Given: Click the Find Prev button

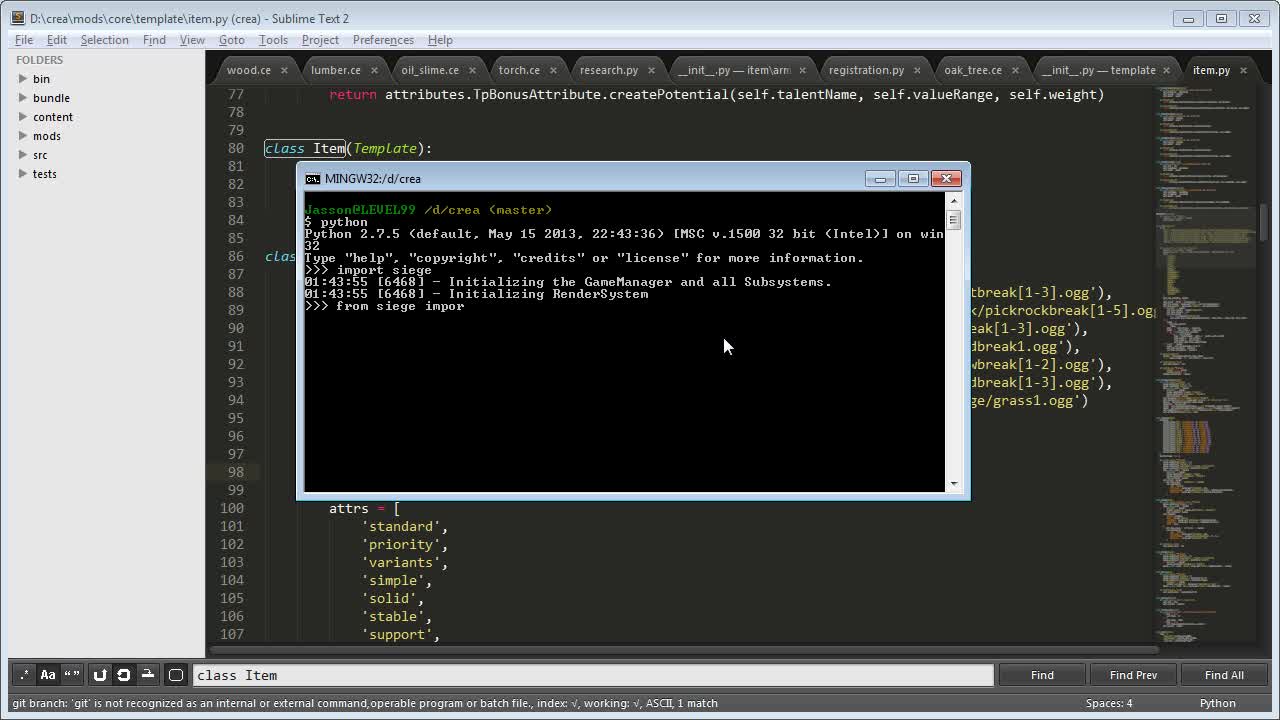Looking at the screenshot, I should coord(1133,674).
